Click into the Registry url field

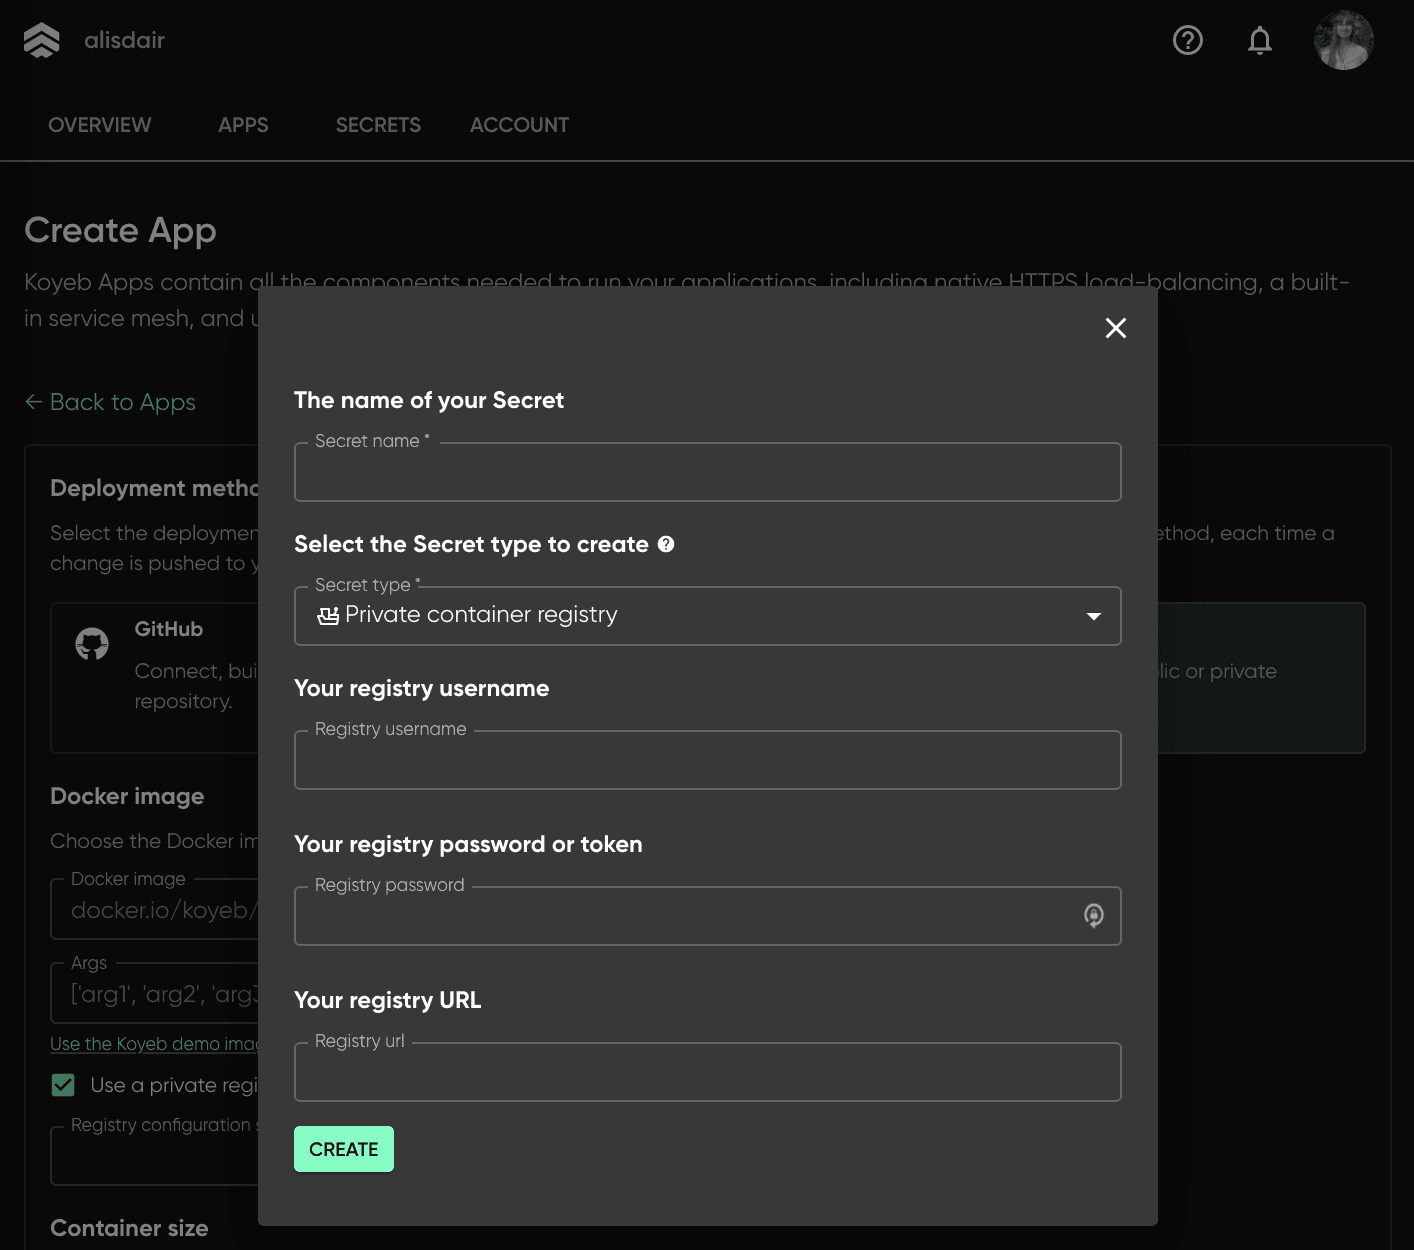707,1074
